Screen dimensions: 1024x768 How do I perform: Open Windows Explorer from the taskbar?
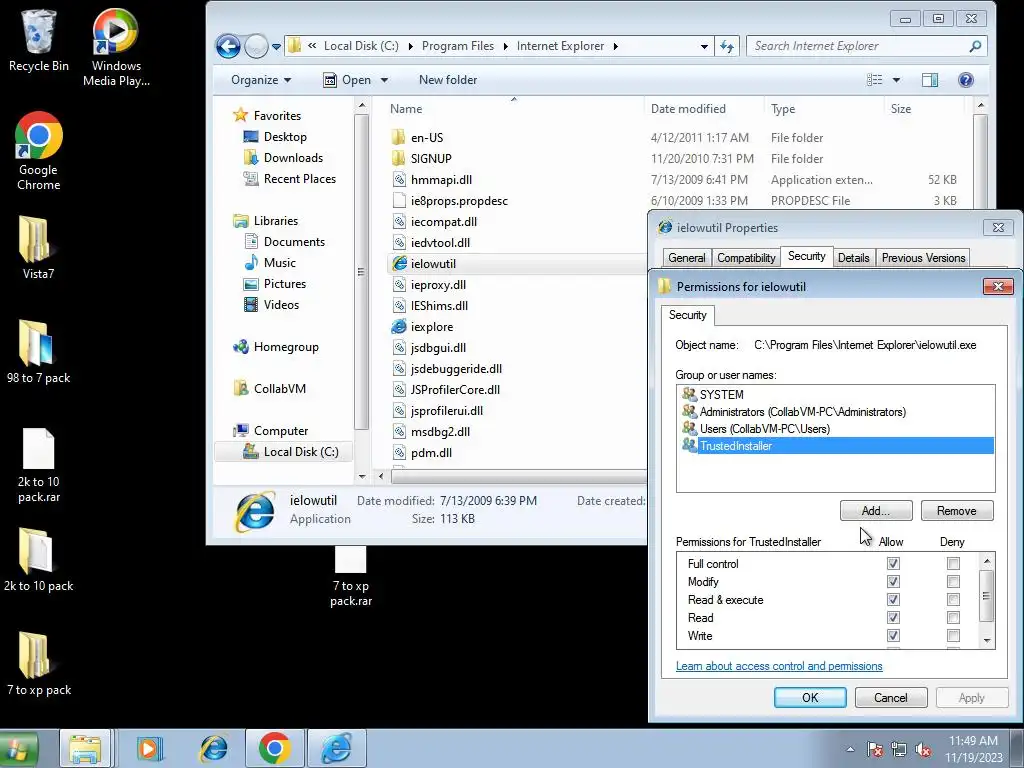[86, 748]
